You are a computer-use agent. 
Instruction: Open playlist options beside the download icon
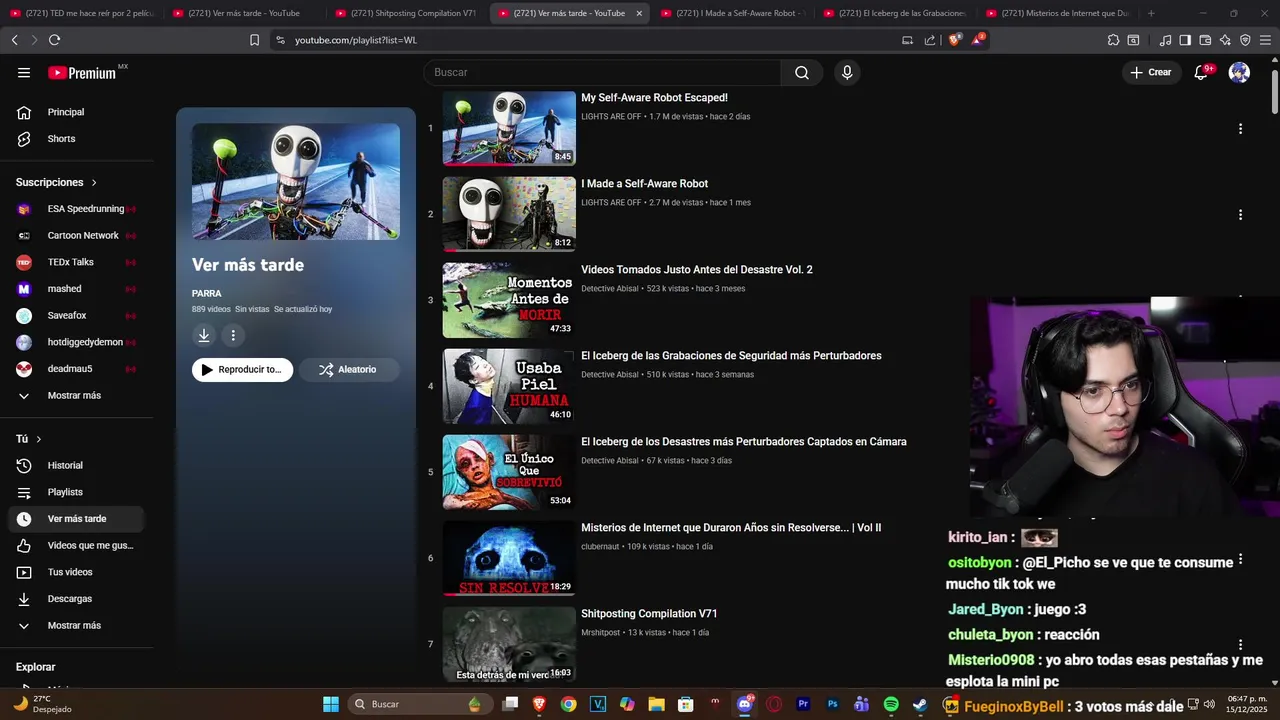233,336
